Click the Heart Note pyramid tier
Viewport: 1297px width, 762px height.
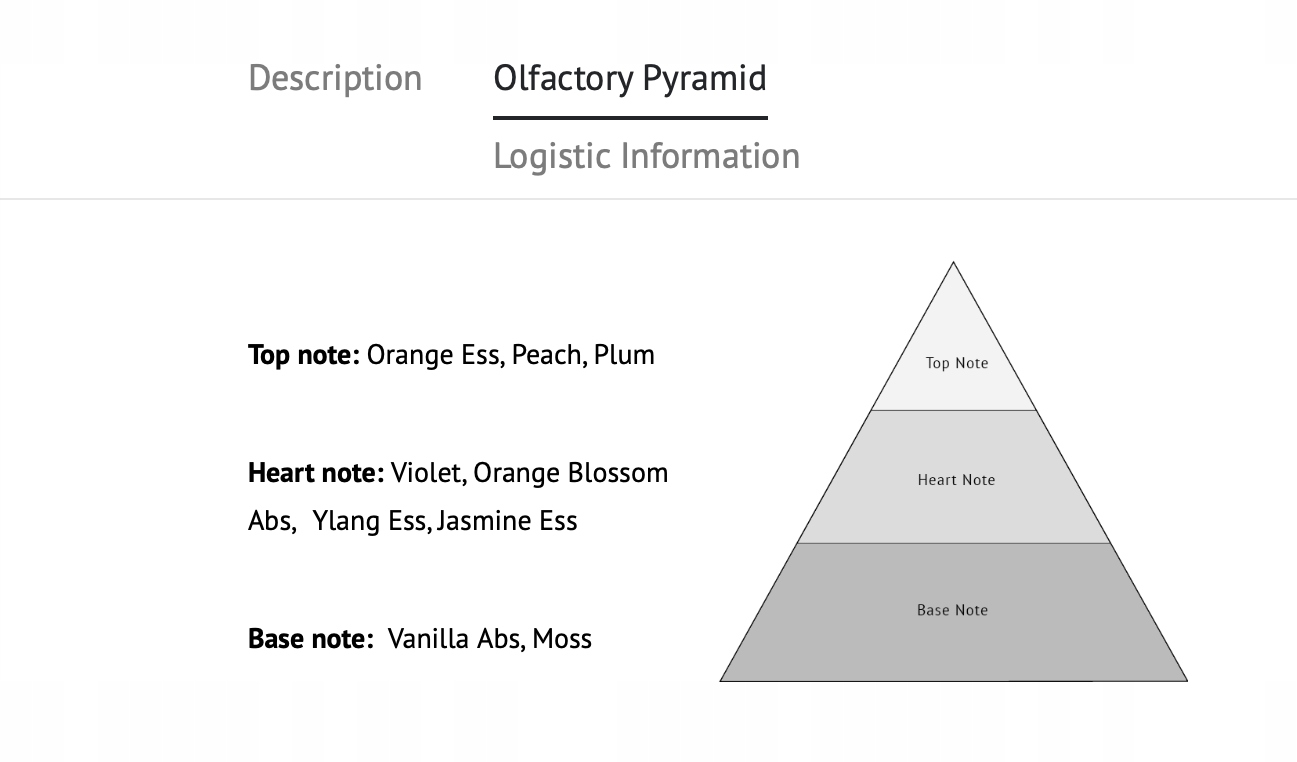[956, 480]
